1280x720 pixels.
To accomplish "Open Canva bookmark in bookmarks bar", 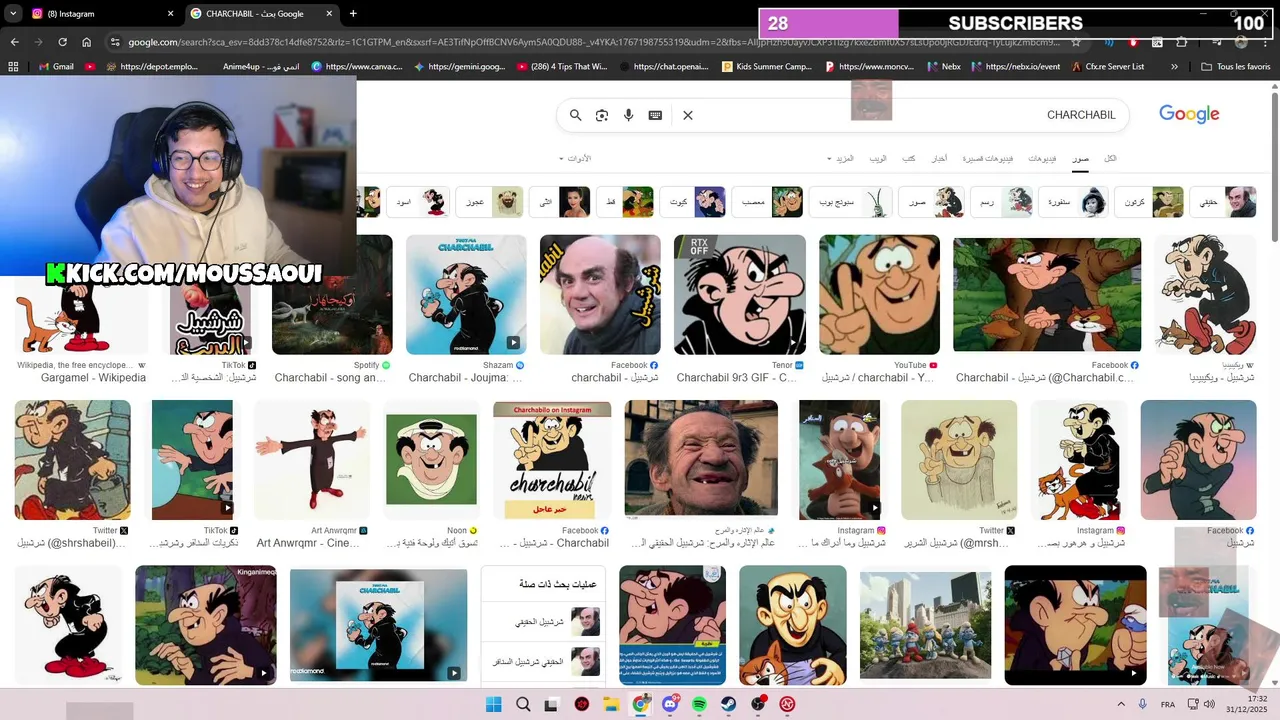I will 356,67.
